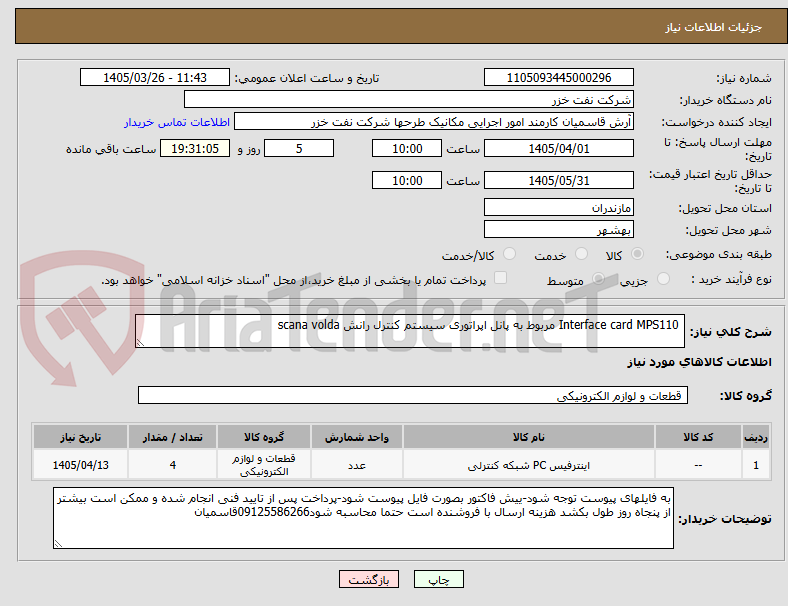Screen dimensions: 788x606
Task: Click the buyer notes text area
Action: (x=363, y=518)
